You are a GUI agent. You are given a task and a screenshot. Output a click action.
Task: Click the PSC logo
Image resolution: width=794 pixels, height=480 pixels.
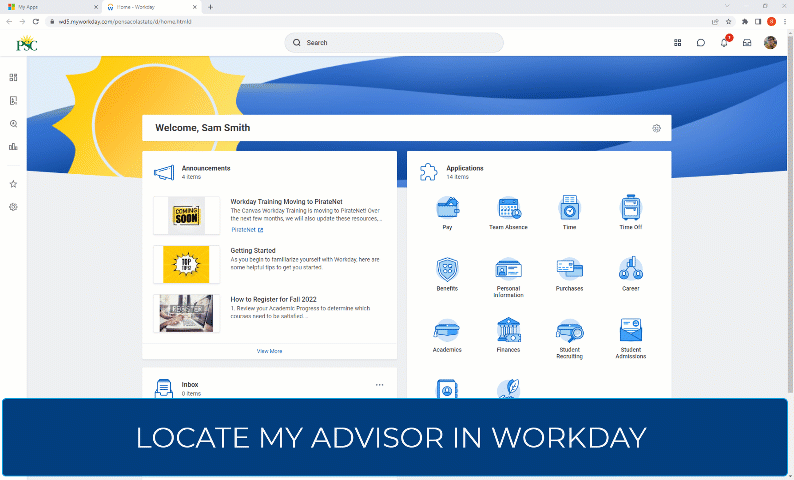tap(27, 44)
